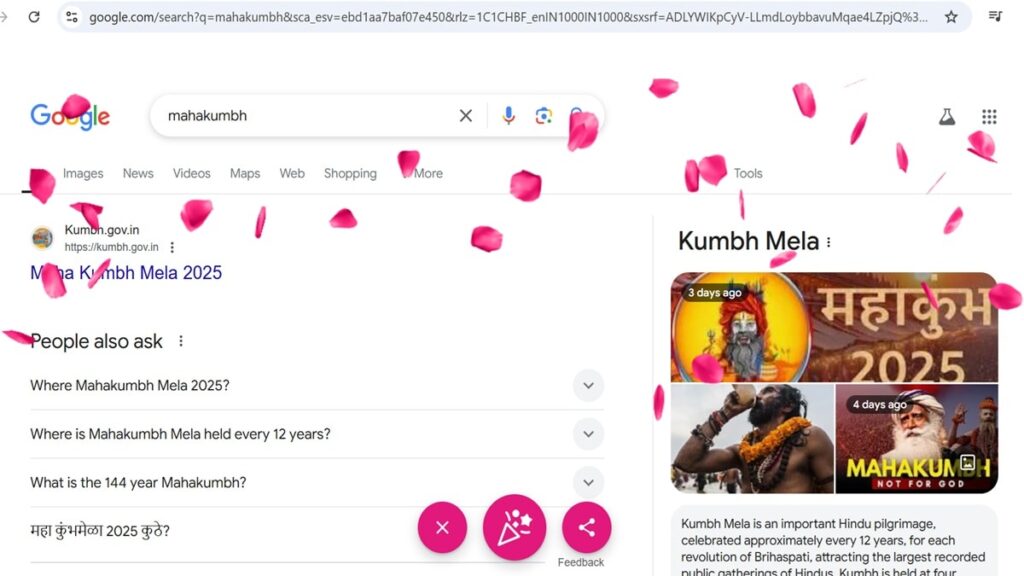
Task: Start voice search with microphone icon
Action: pyautogui.click(x=508, y=116)
